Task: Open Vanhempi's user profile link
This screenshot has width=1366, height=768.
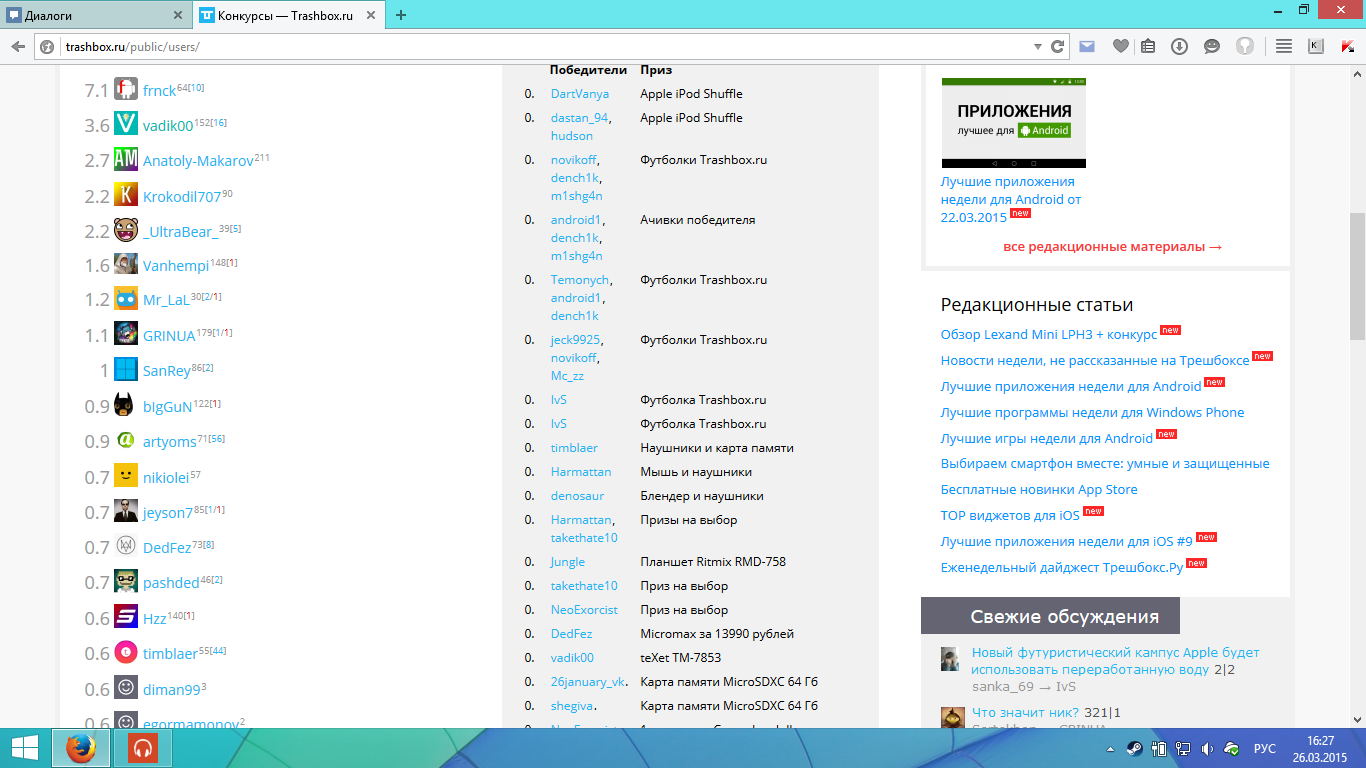Action: coord(176,266)
